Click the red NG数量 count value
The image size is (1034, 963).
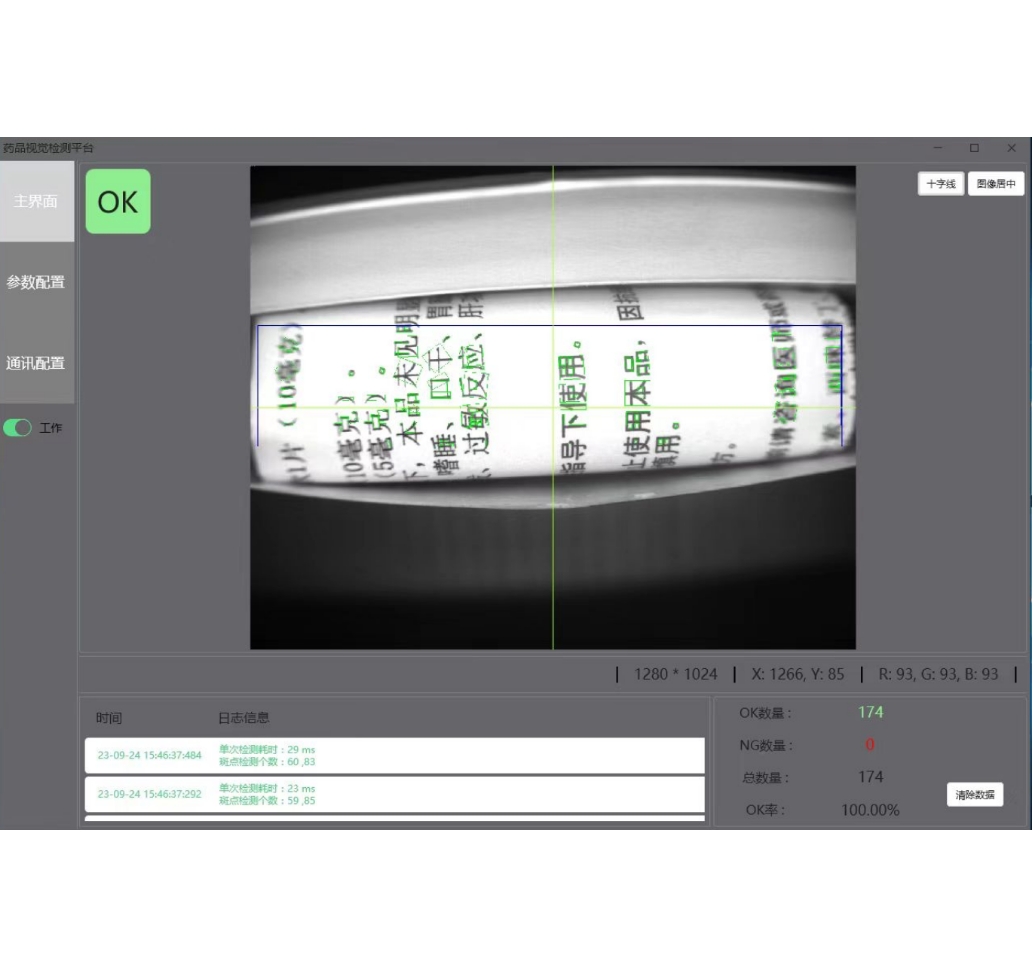pyautogui.click(x=870, y=745)
